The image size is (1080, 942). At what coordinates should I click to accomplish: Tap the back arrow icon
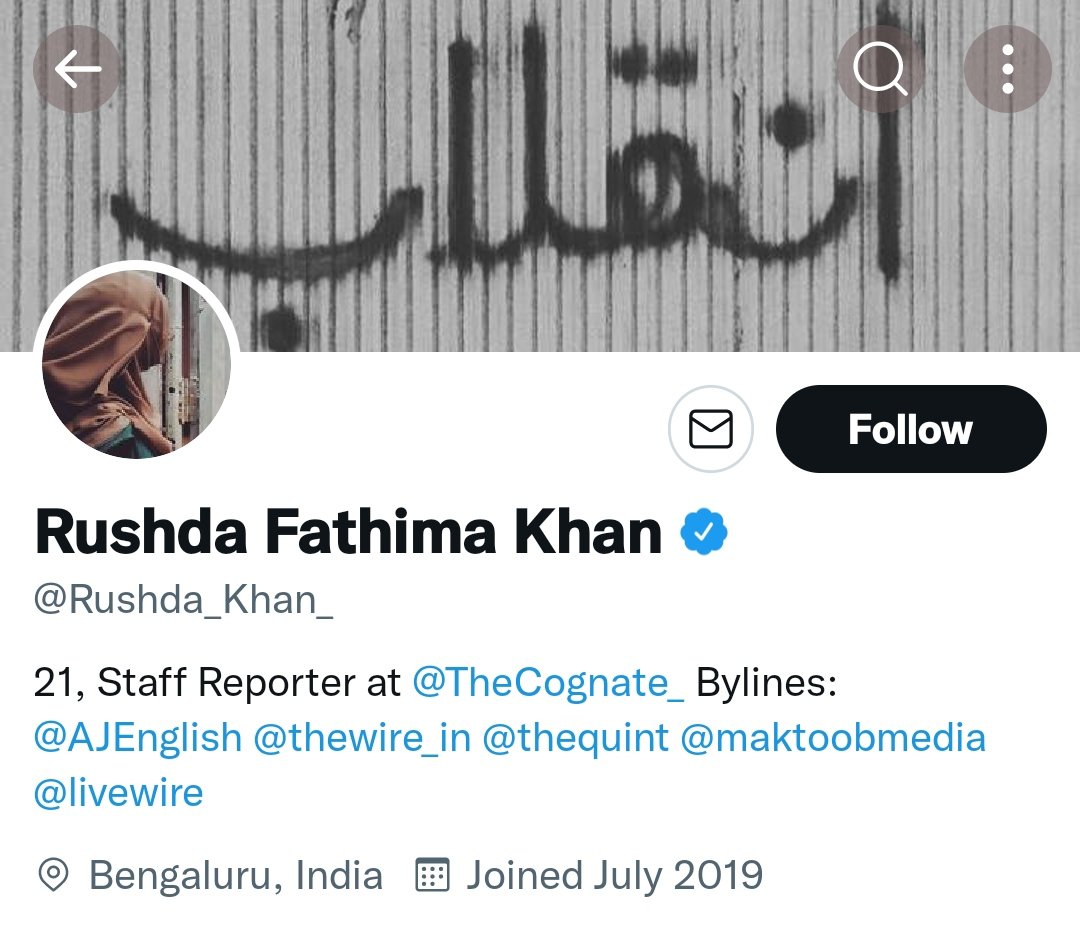[77, 69]
